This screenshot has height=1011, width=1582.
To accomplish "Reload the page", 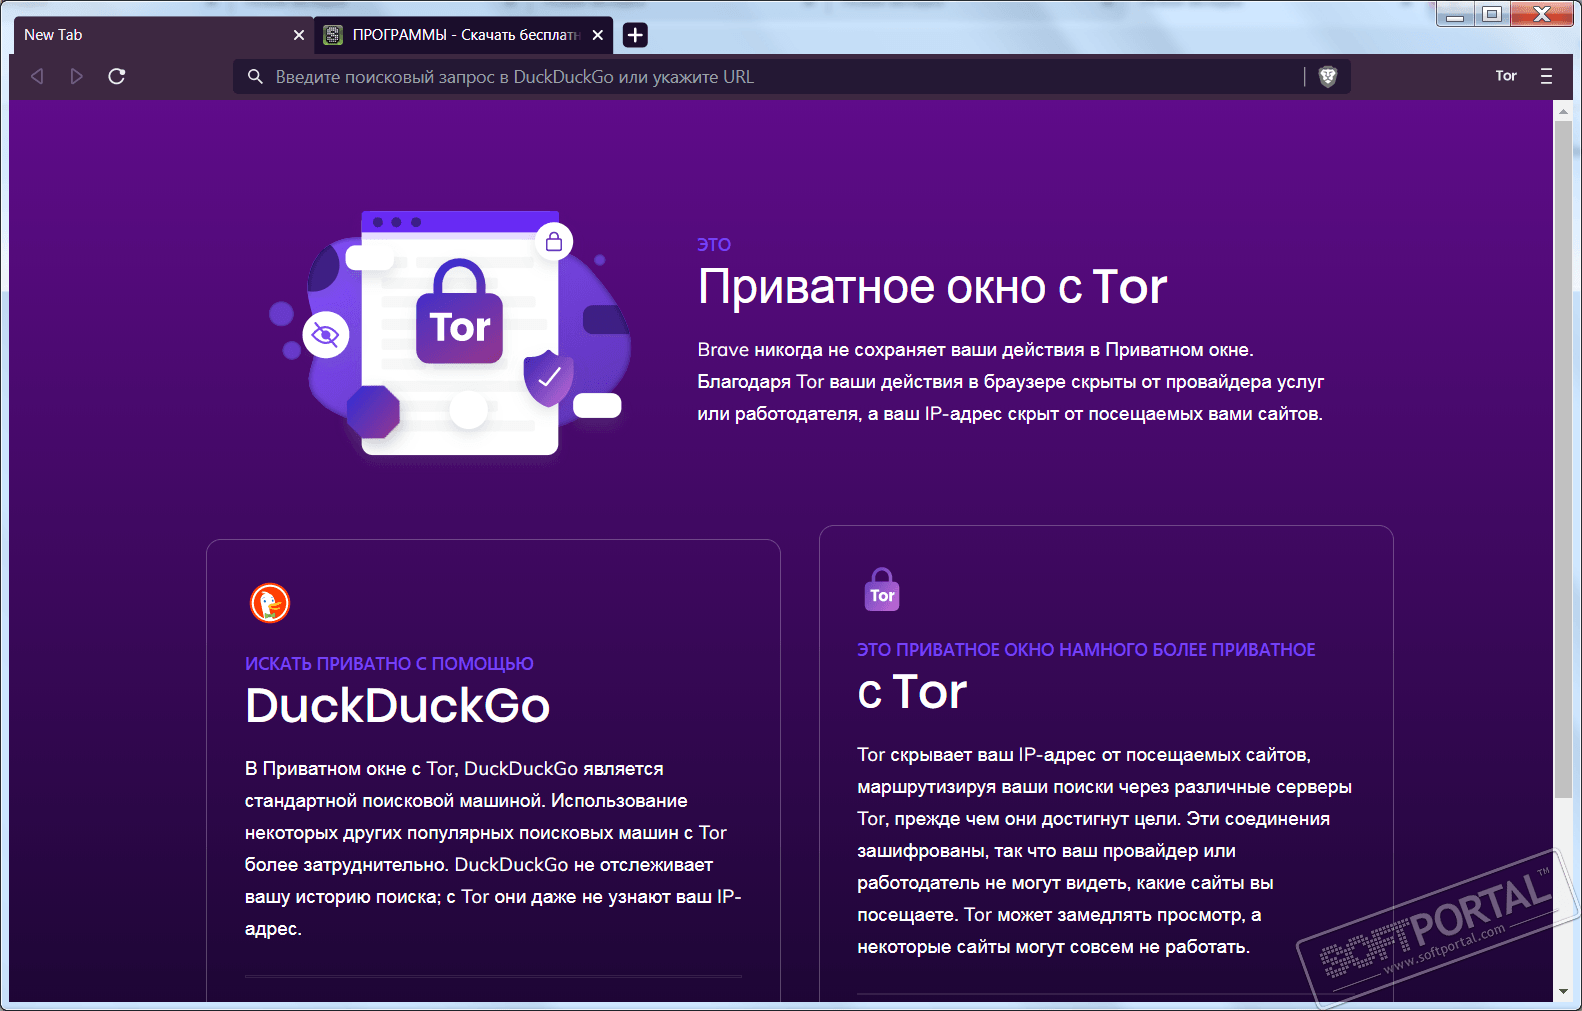I will pyautogui.click(x=116, y=76).
